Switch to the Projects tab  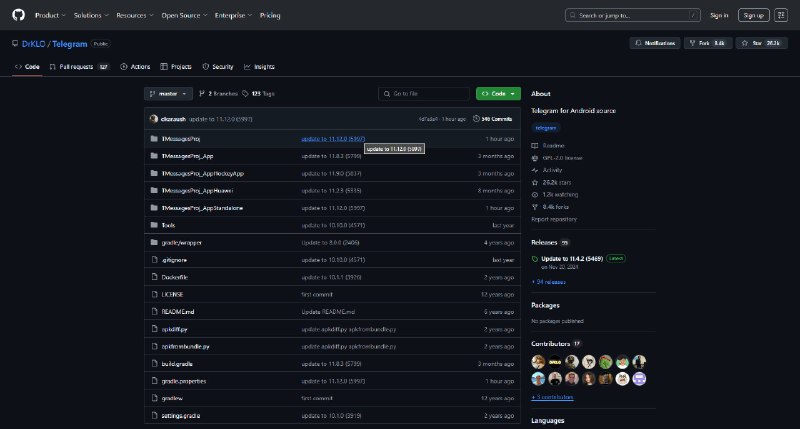(x=176, y=67)
